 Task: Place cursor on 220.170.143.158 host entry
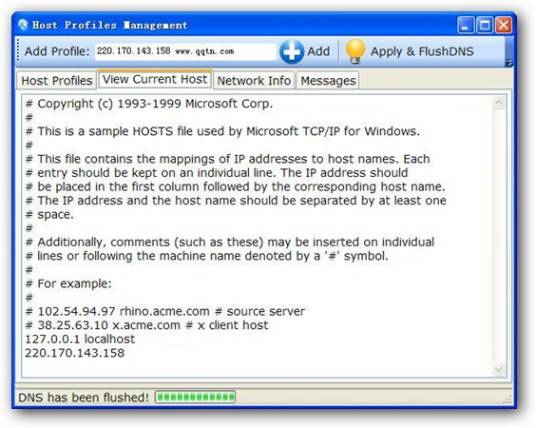click(75, 353)
